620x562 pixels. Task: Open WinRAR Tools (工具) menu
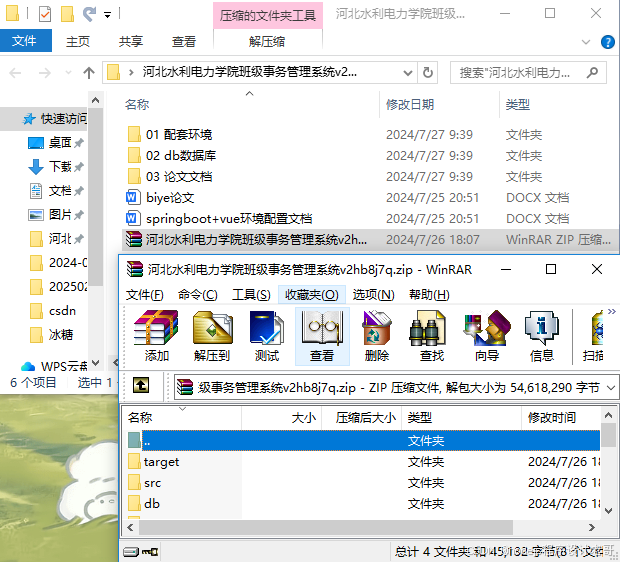tap(251, 295)
